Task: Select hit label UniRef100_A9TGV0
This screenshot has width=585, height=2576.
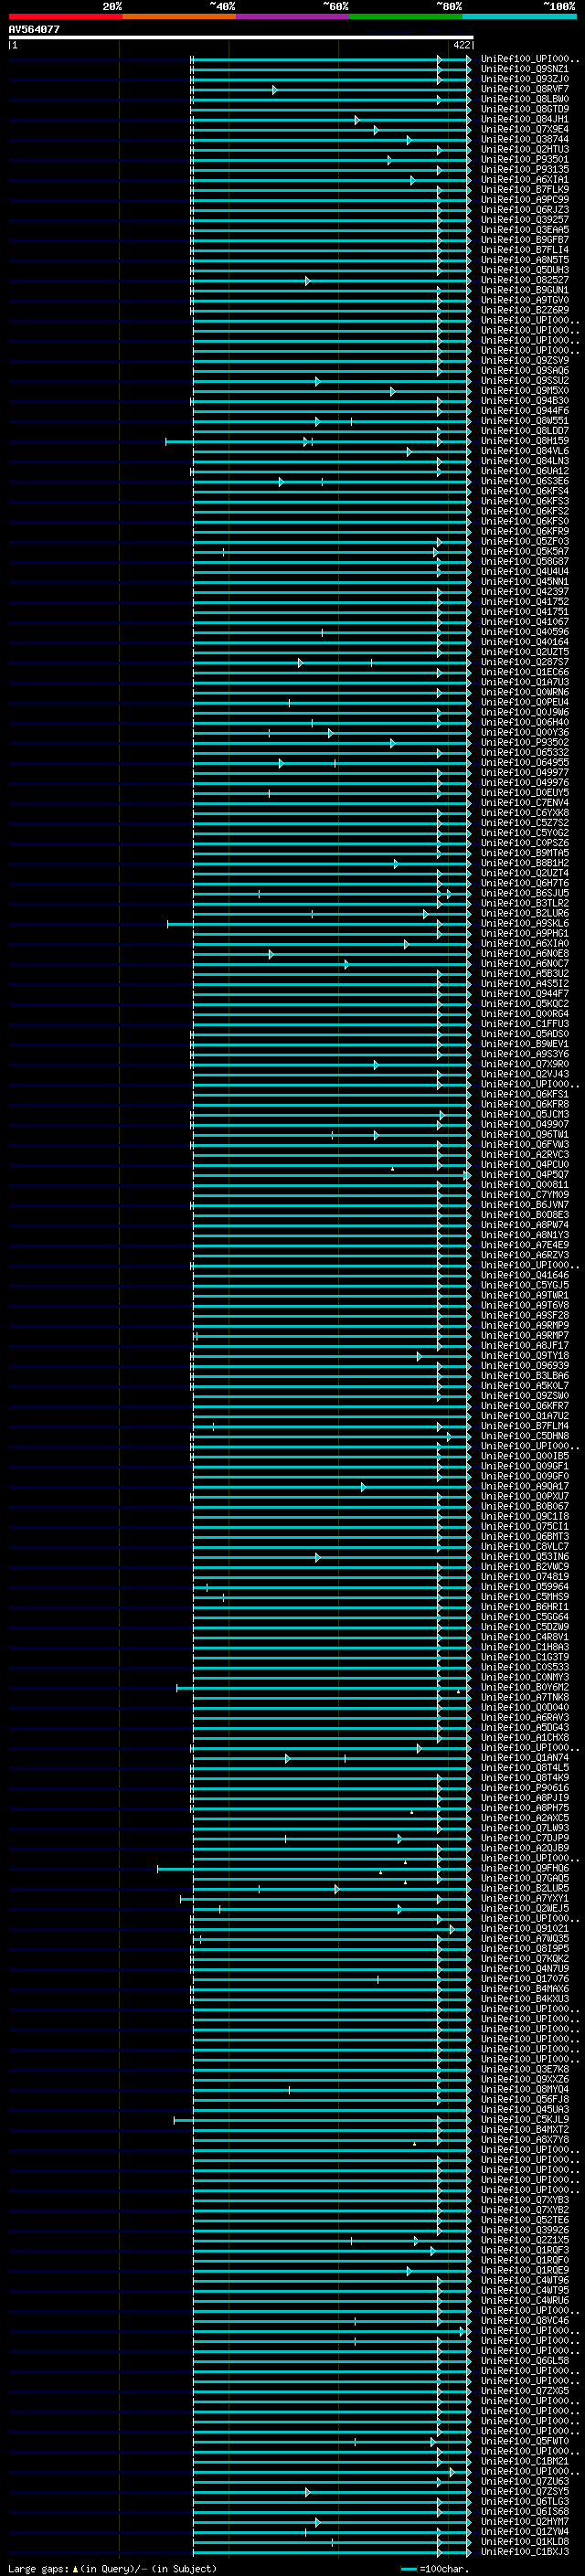Action: [525, 300]
